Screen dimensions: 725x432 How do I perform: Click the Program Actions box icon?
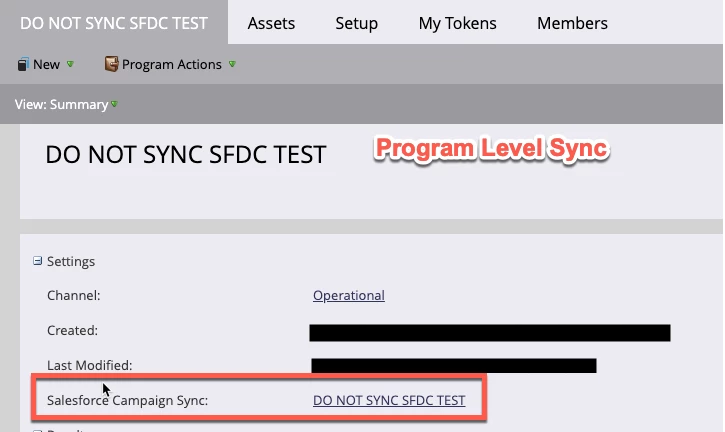(111, 64)
